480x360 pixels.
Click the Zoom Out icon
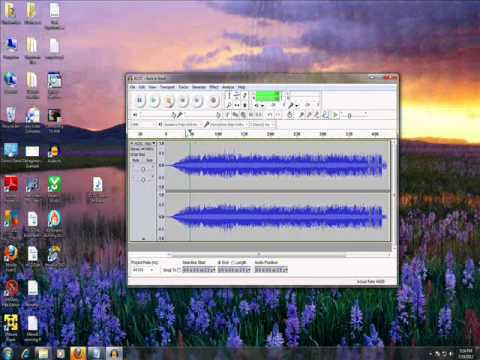coord(309,115)
